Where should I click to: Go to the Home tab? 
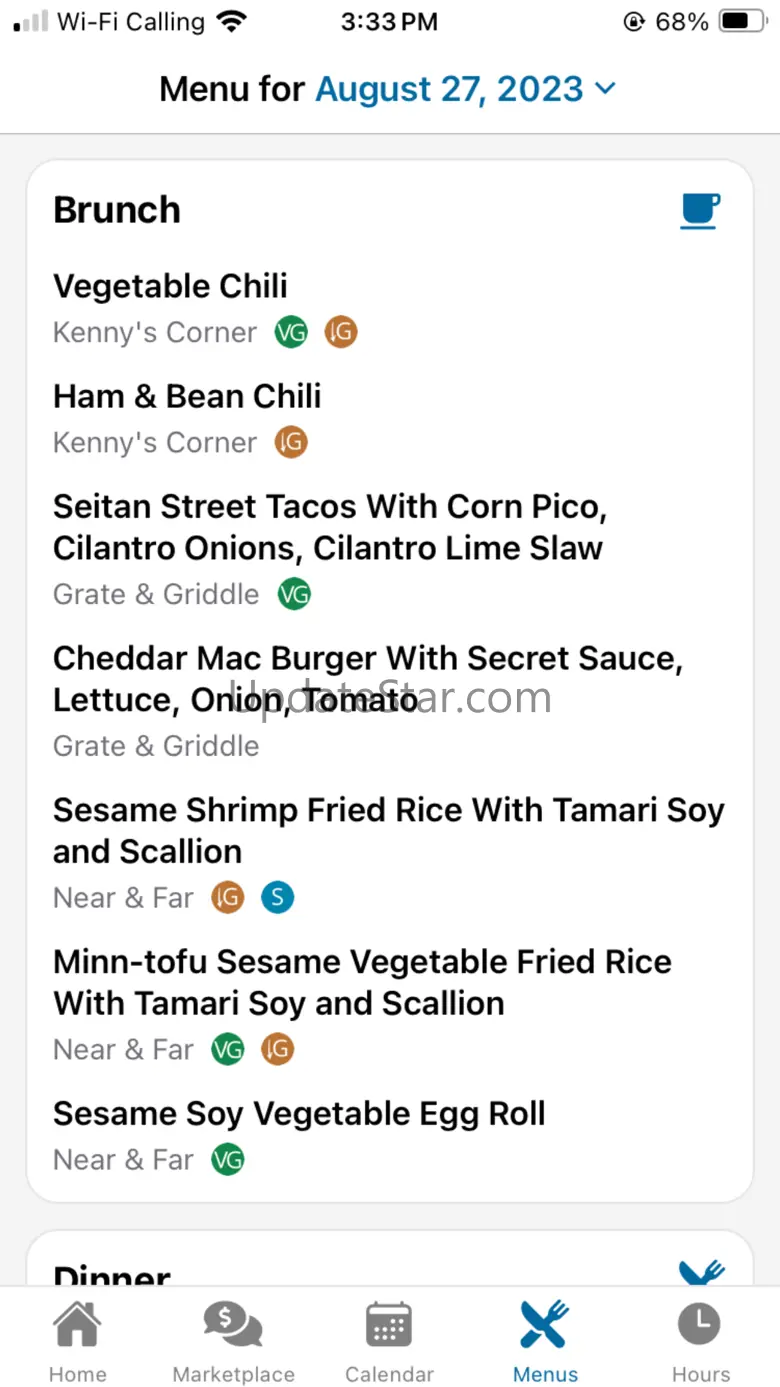(x=77, y=1342)
